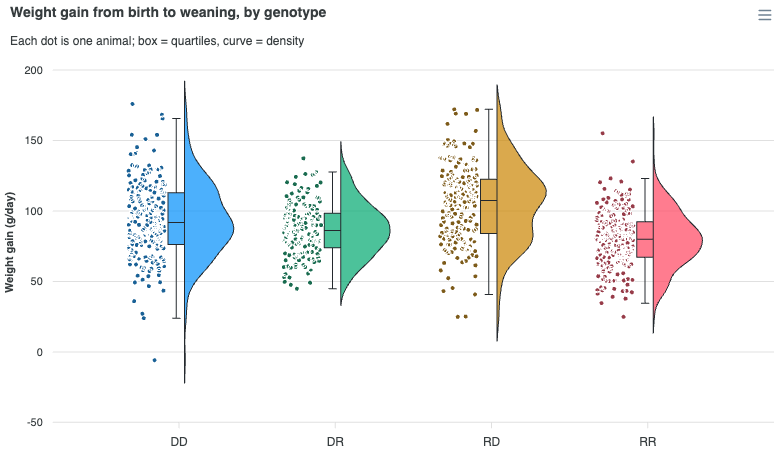Click the chart title text
The height and width of the screenshot is (475, 784).
(x=168, y=12)
